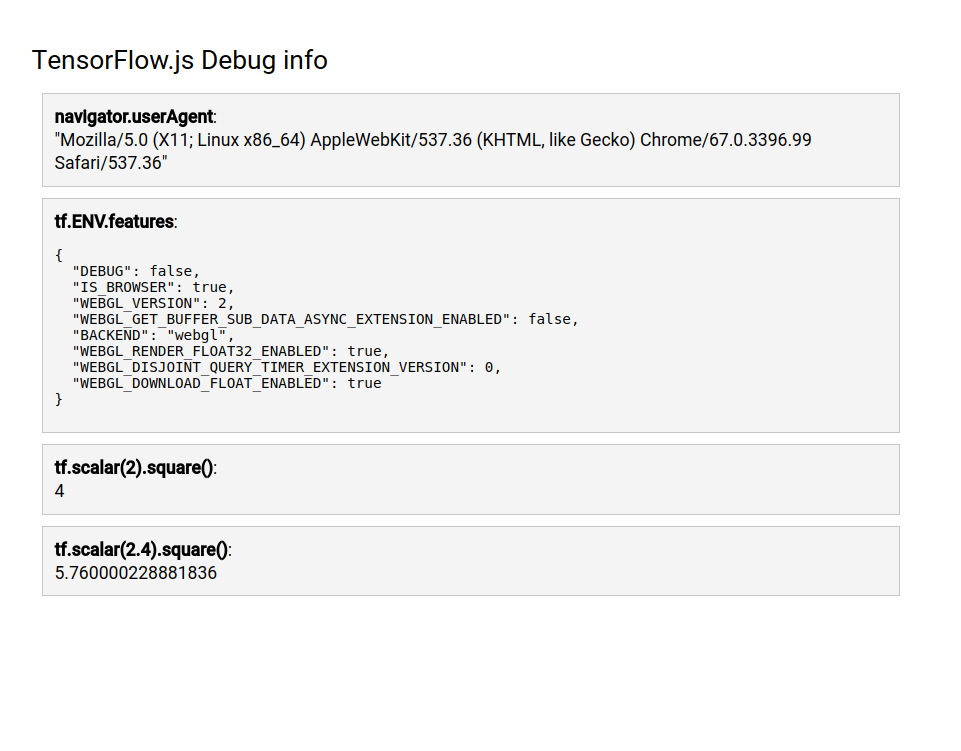Click the result value 4
961x751 pixels.
(x=59, y=491)
